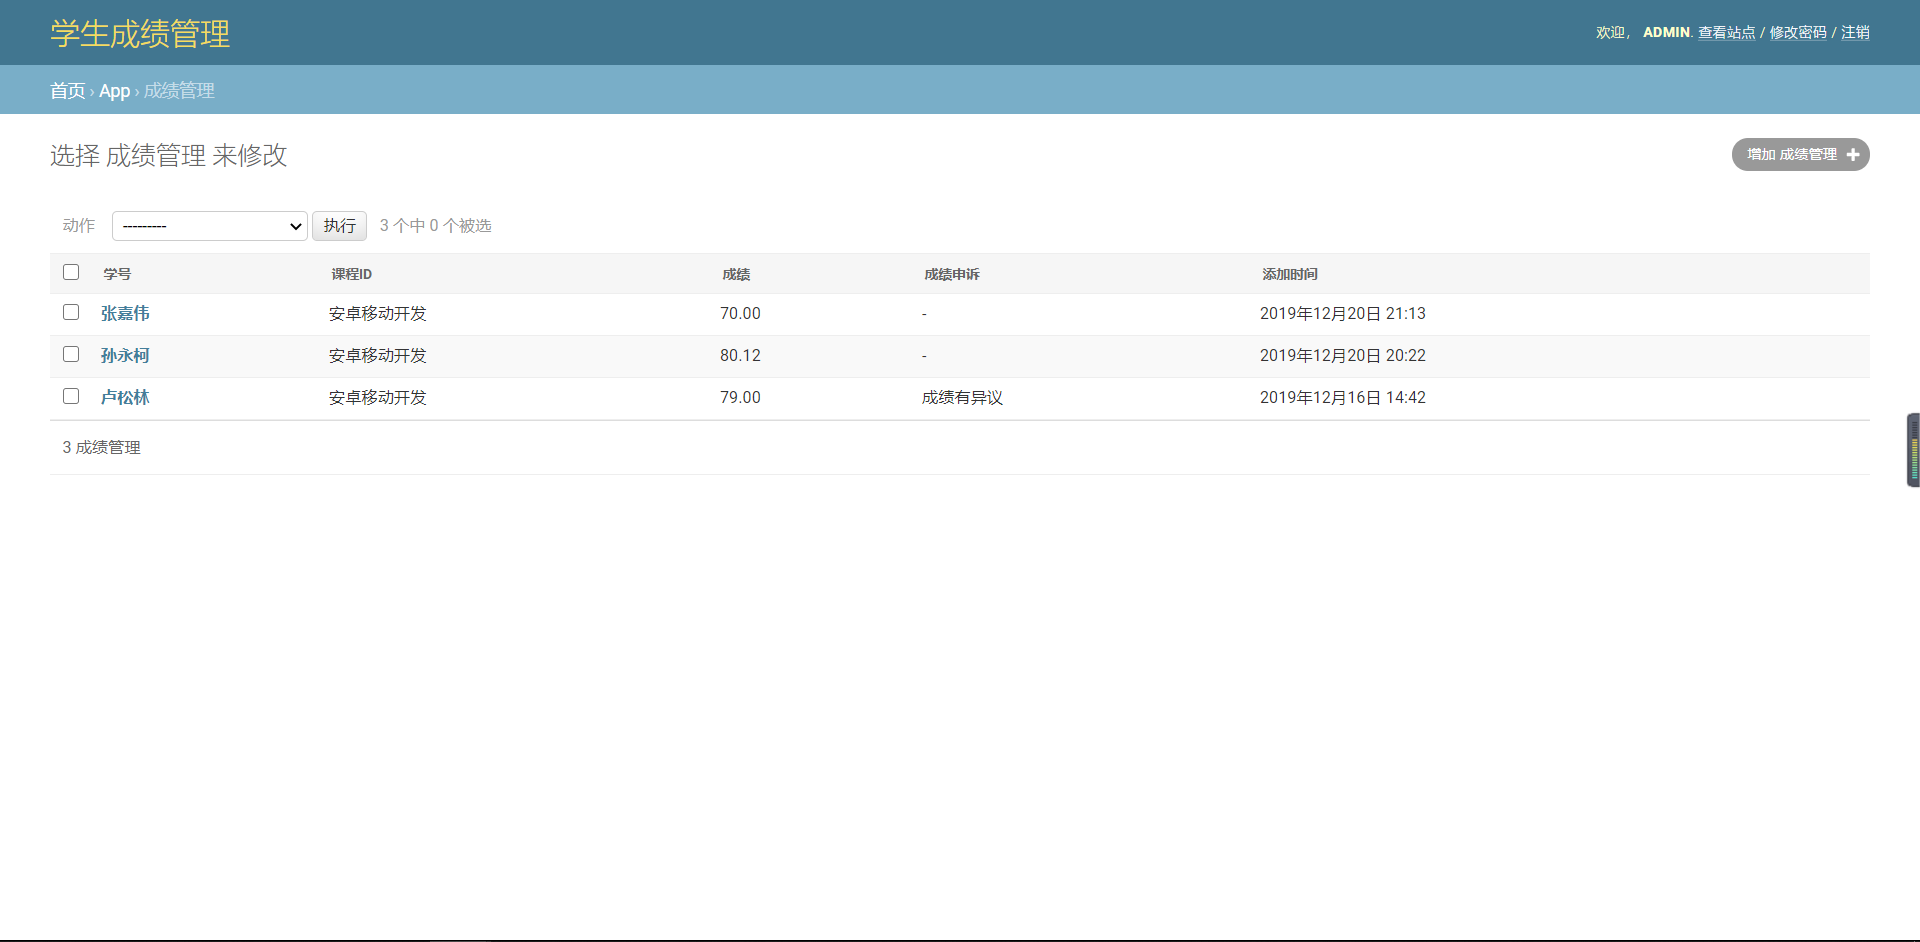Click the ADMIN username in header
Image resolution: width=1920 pixels, height=942 pixels.
pos(1666,33)
